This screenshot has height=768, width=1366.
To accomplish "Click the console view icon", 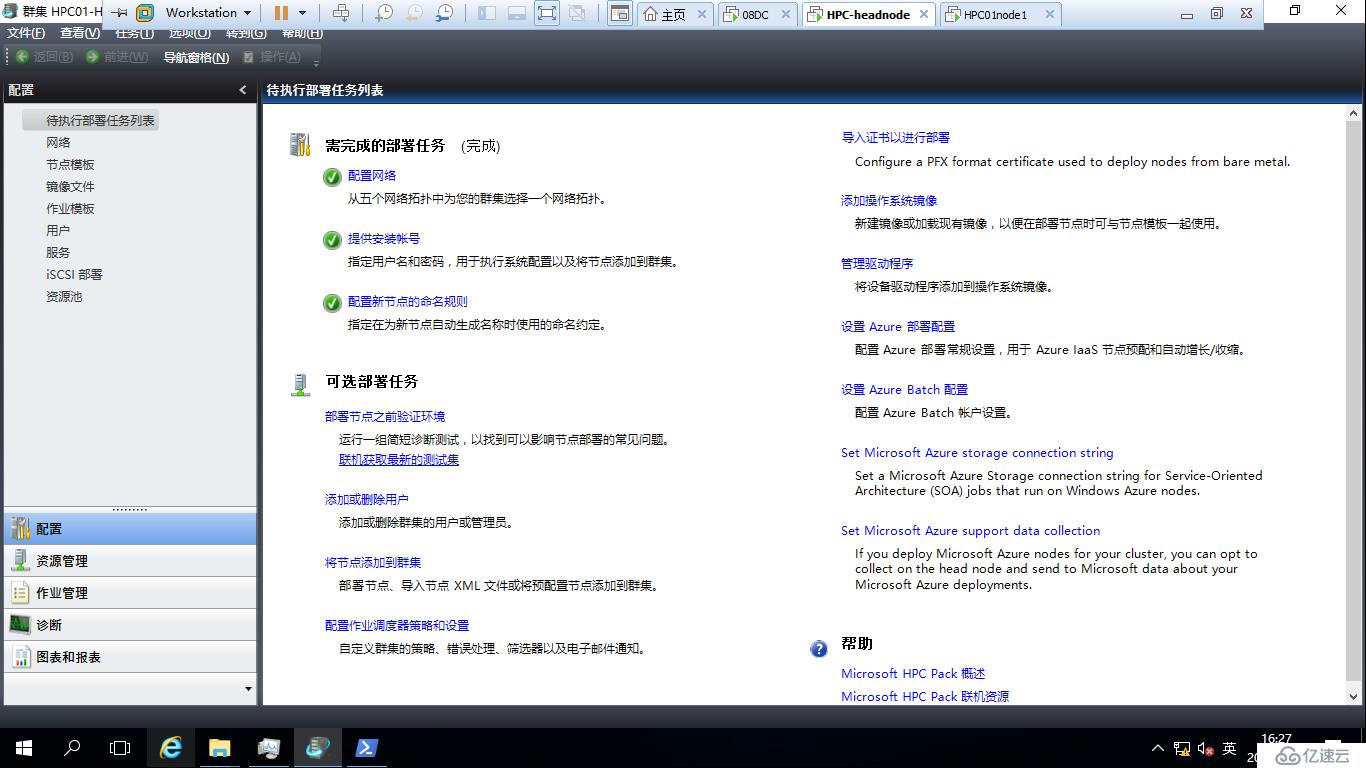I will [x=620, y=13].
